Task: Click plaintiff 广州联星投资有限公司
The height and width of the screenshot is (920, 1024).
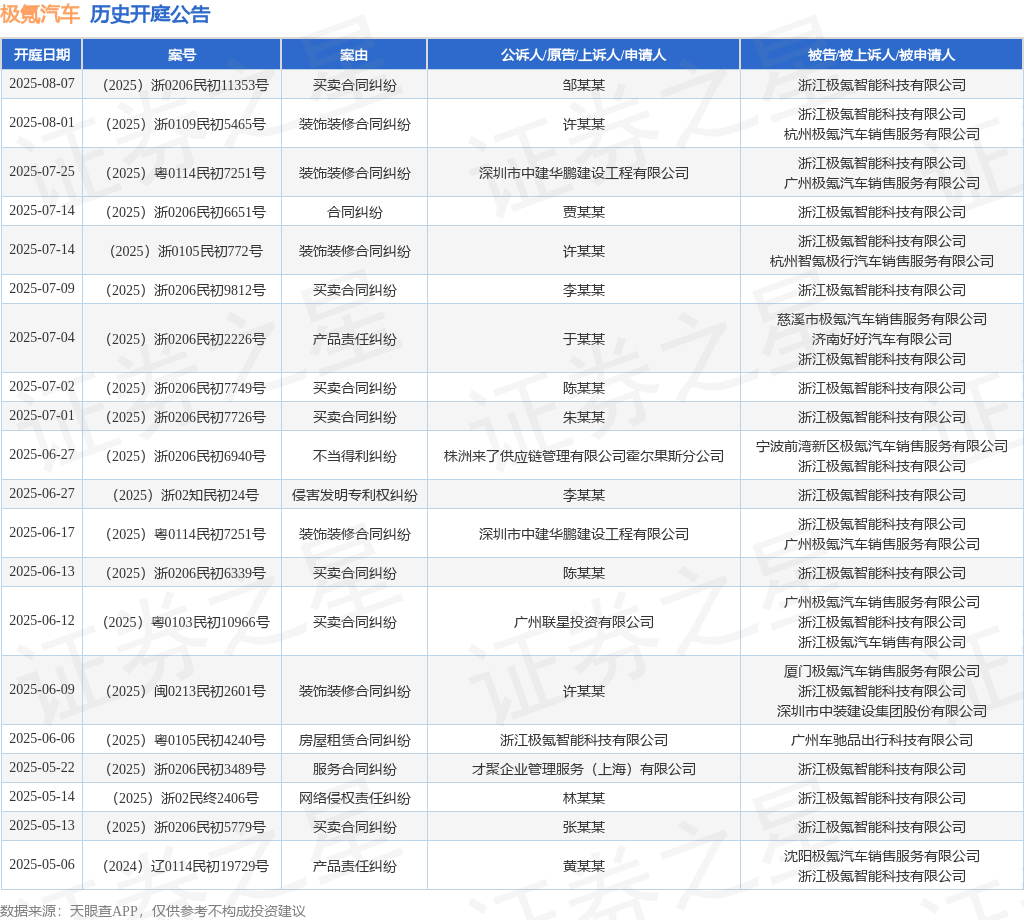Action: 584,622
